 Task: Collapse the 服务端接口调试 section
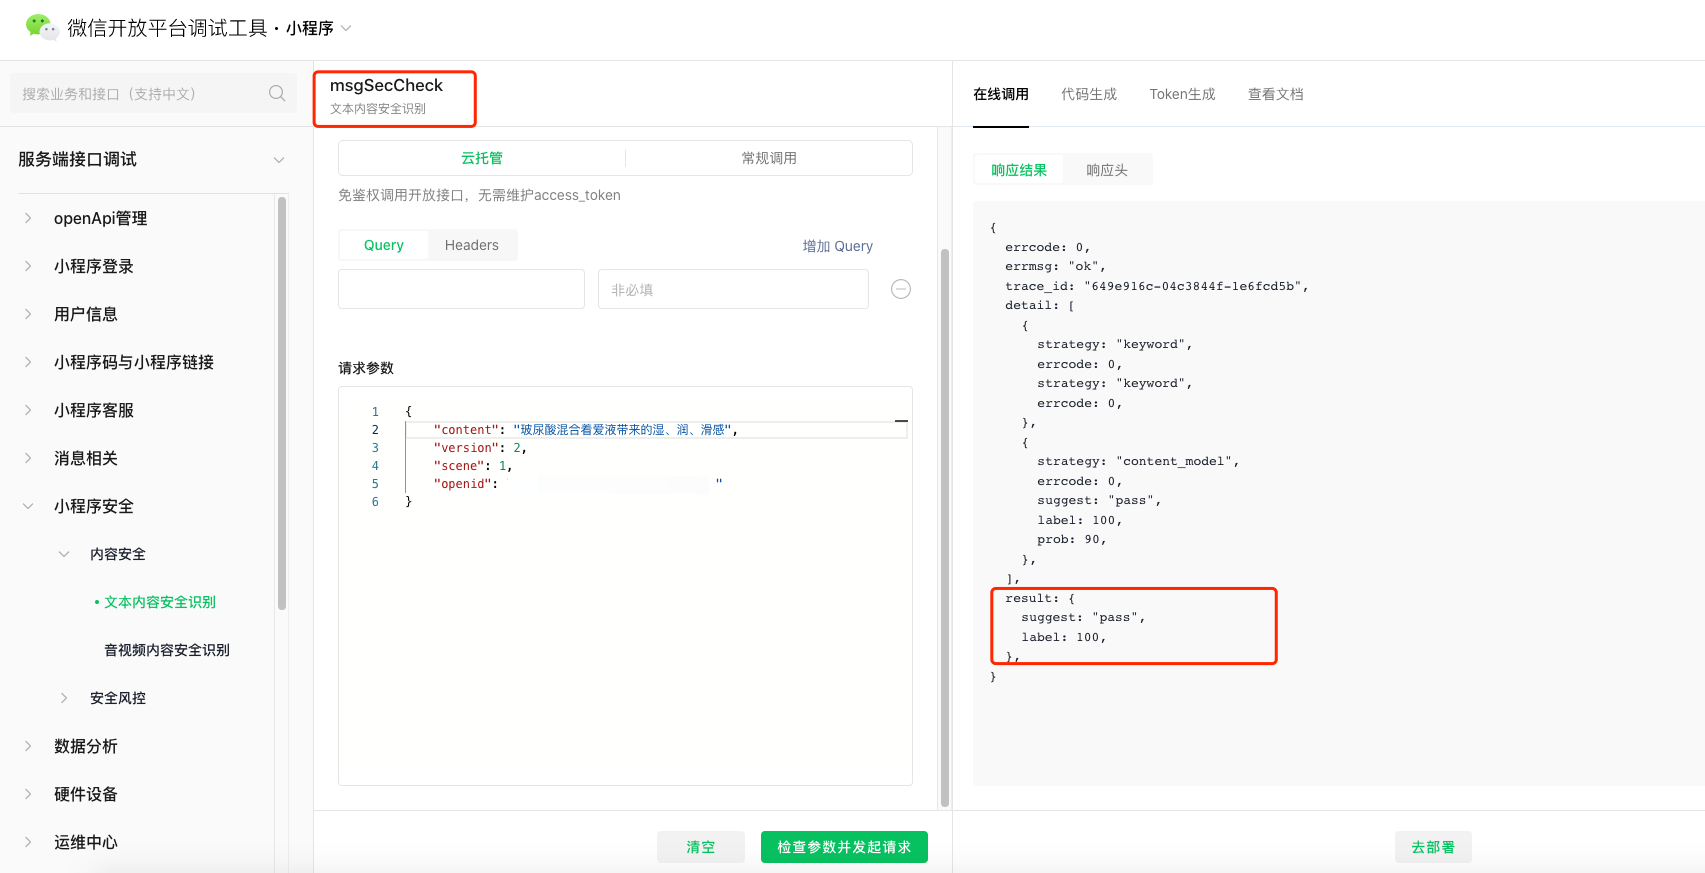click(279, 160)
